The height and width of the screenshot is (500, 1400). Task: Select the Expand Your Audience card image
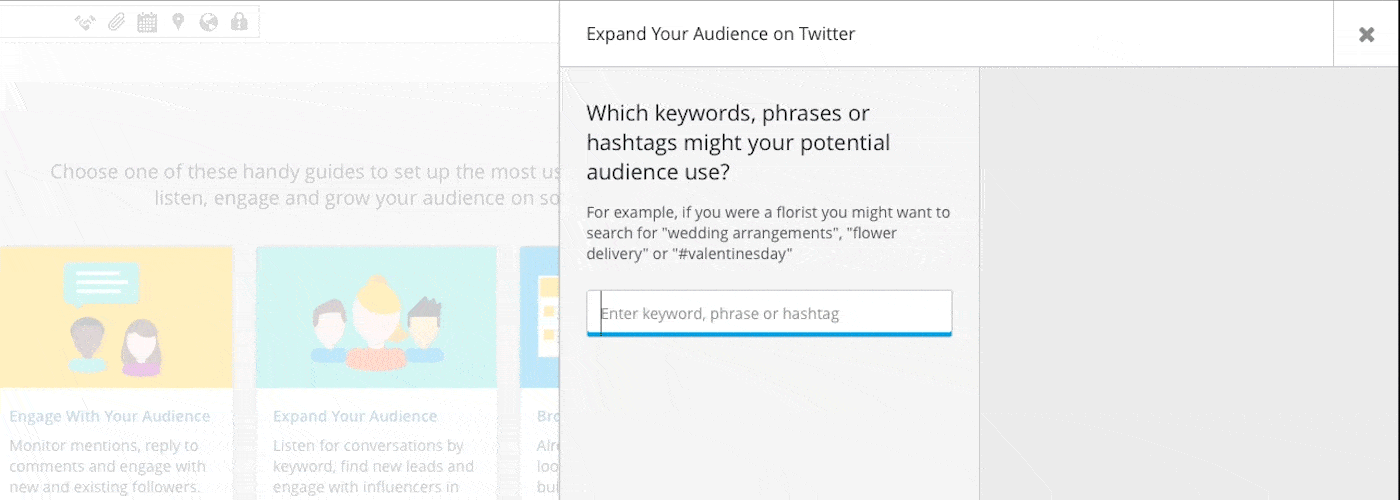click(376, 317)
